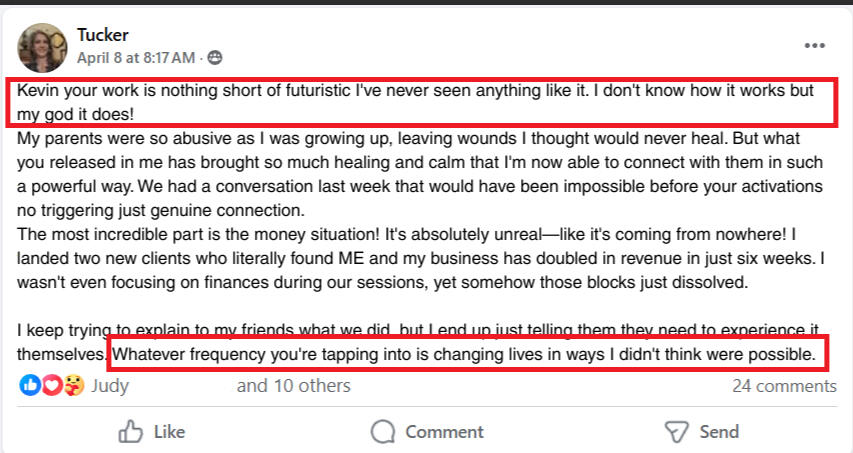Open Tucker's profile via name link
The image size is (853, 453).
coord(103,35)
